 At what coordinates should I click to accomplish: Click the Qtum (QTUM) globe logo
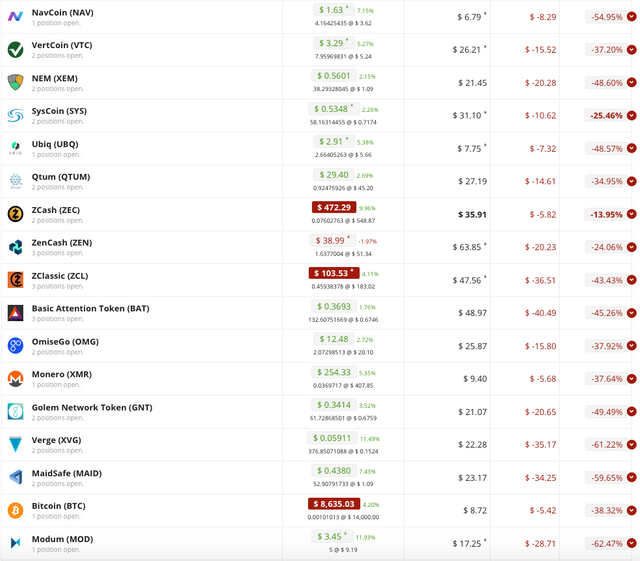[x=16, y=181]
